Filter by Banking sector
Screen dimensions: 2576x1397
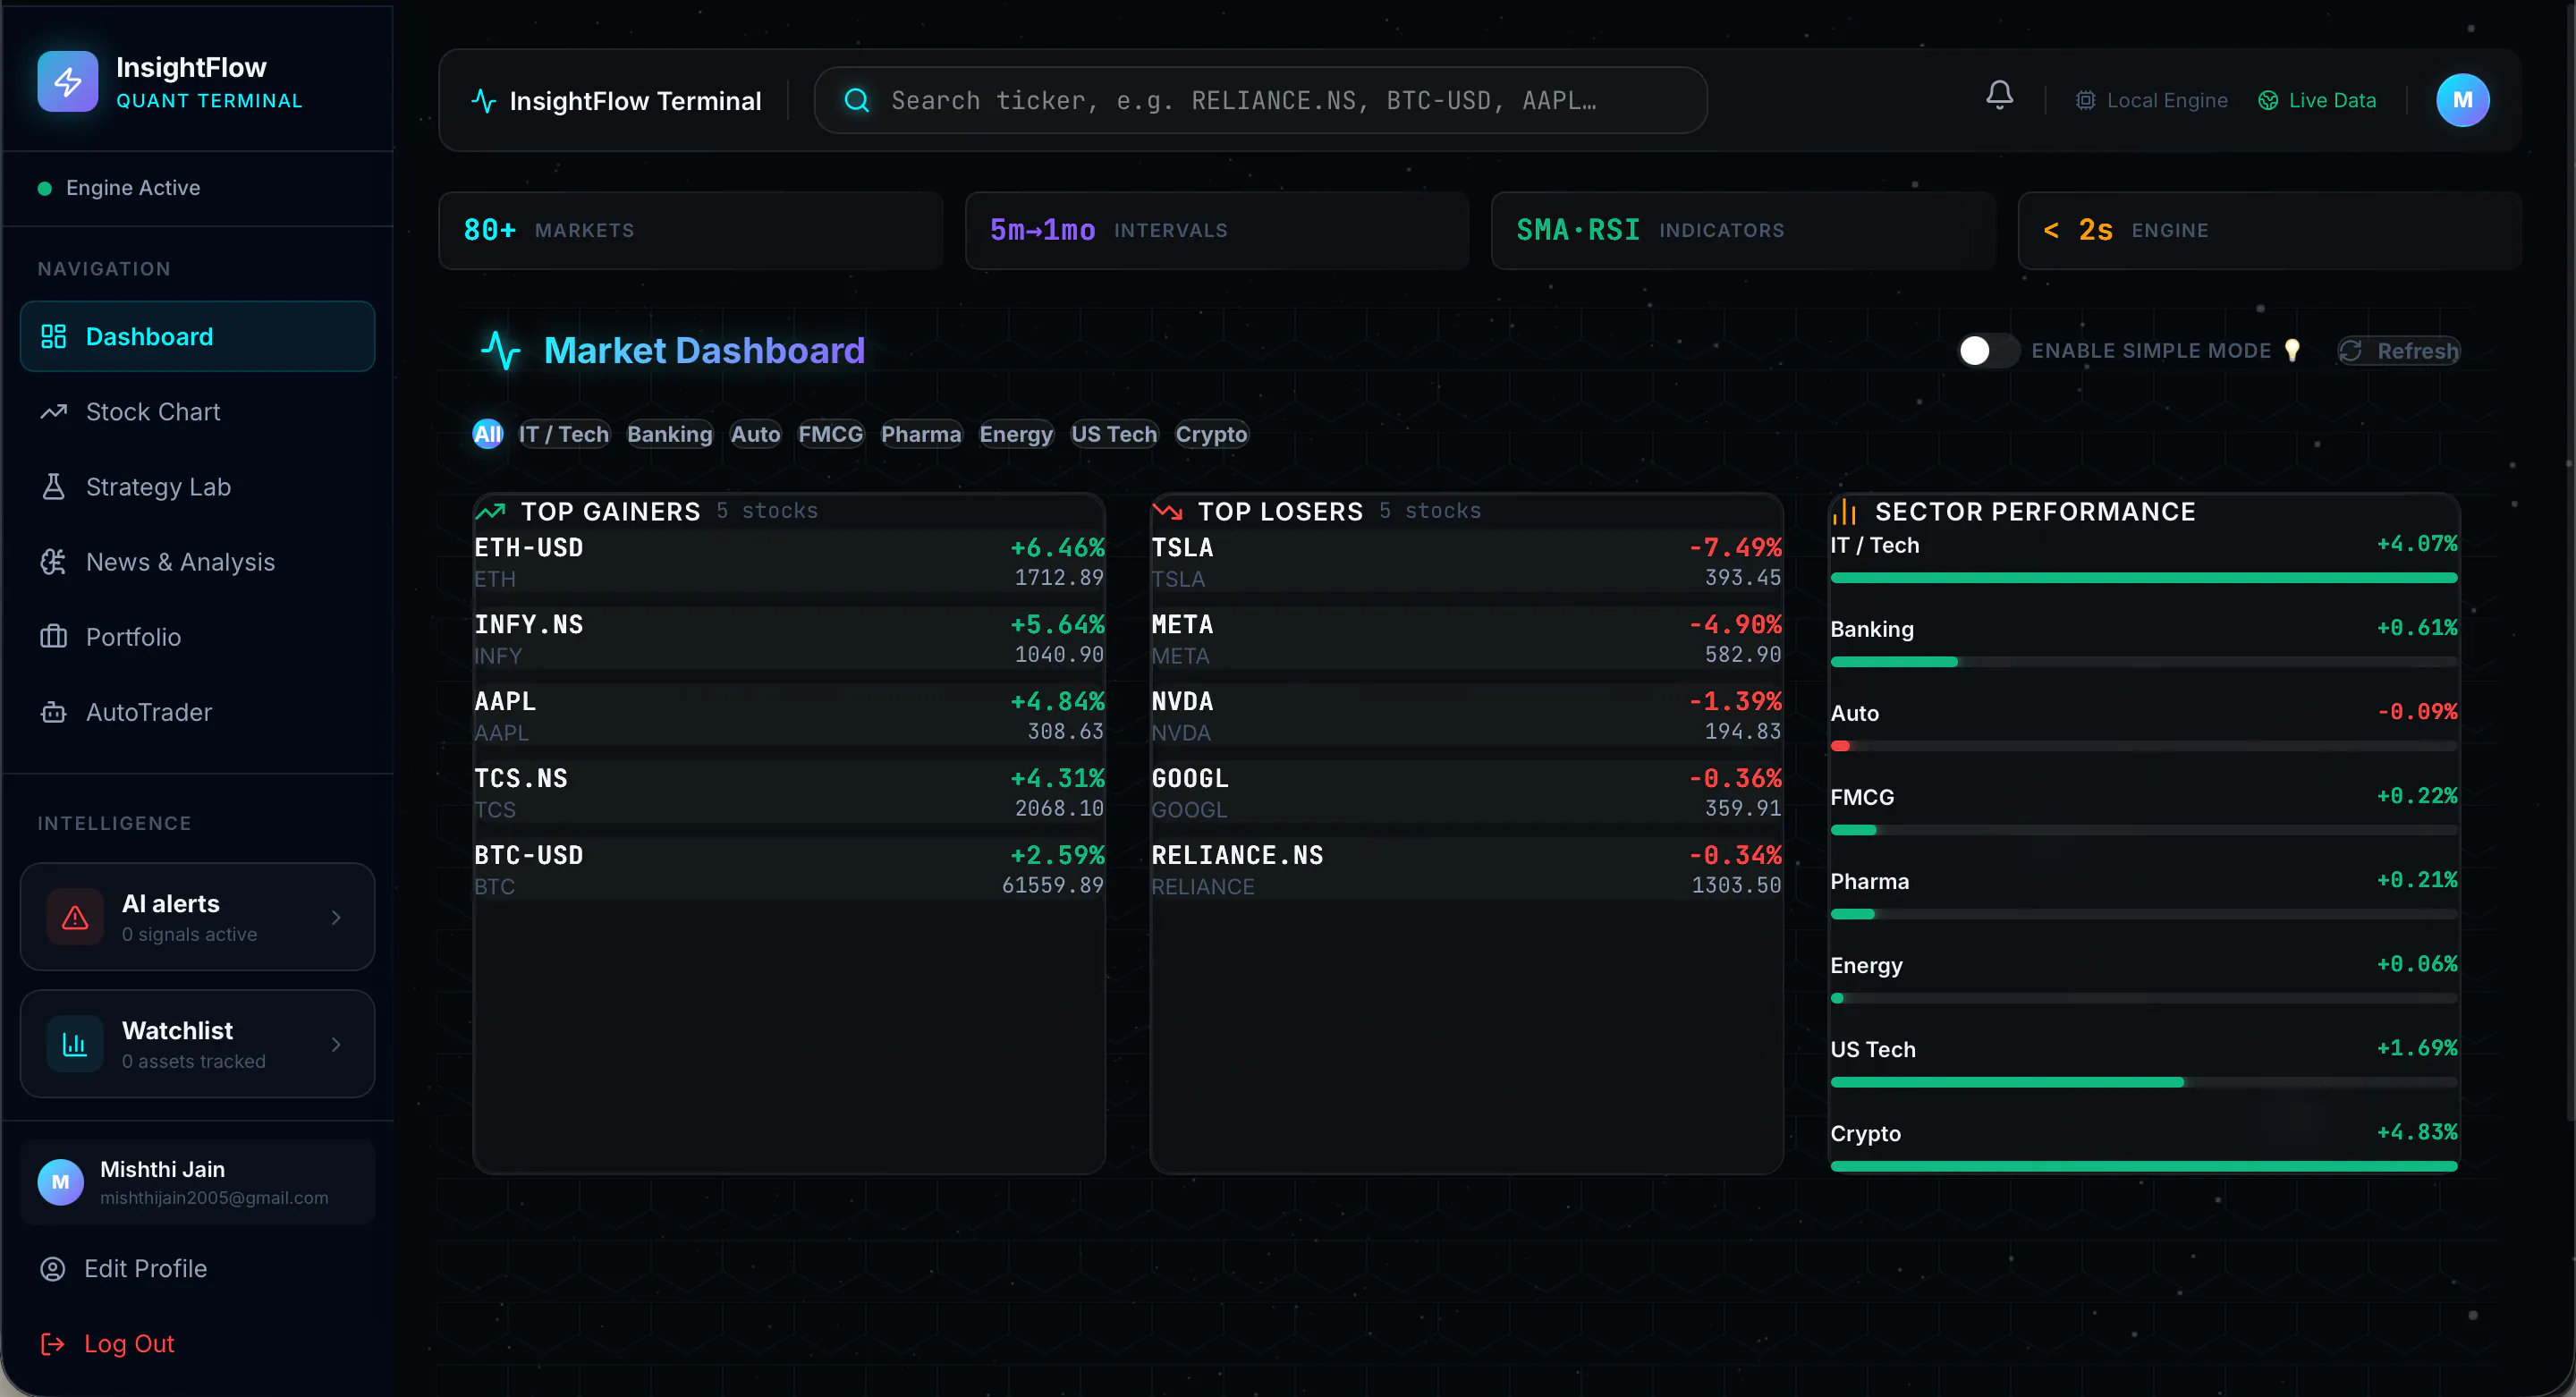pyautogui.click(x=669, y=434)
